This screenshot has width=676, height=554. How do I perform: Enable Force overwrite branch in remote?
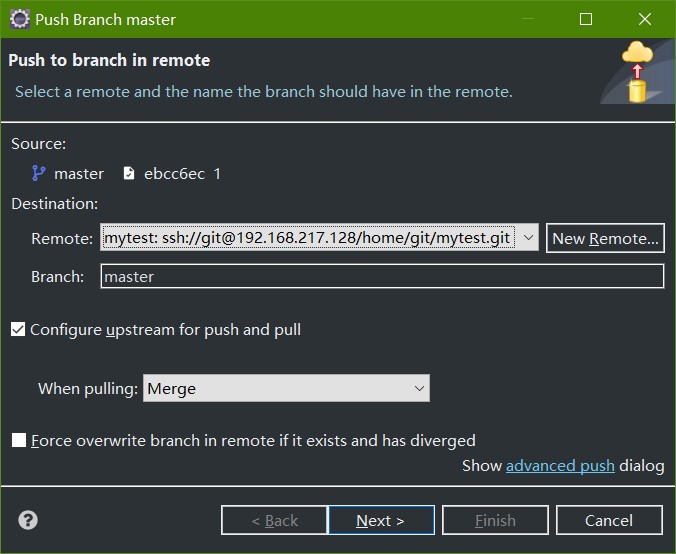point(19,440)
